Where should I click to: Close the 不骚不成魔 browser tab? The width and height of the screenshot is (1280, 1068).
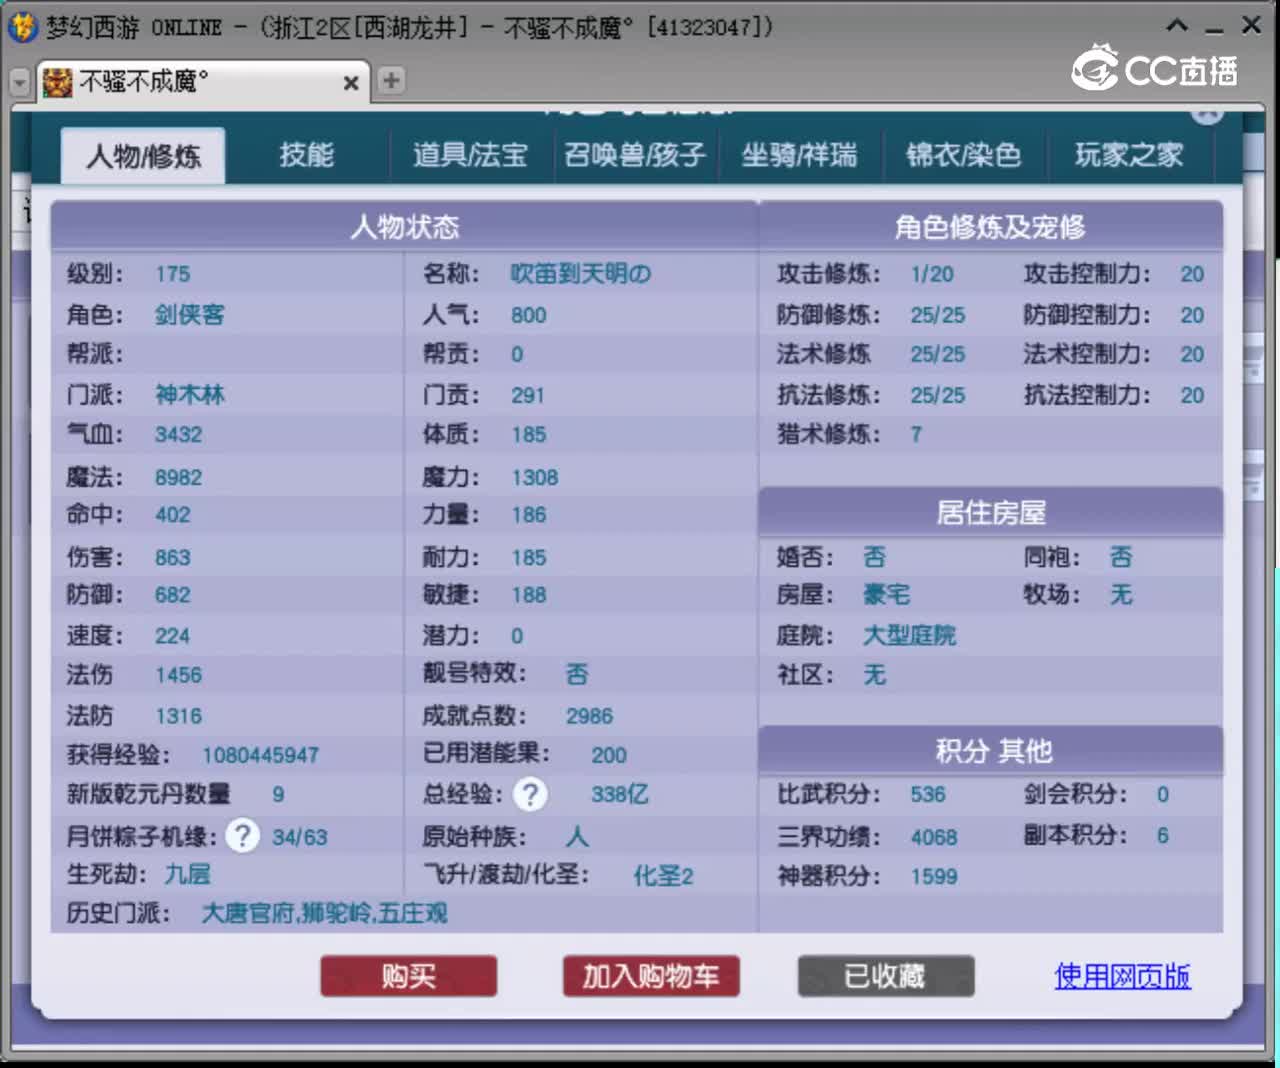(x=351, y=83)
